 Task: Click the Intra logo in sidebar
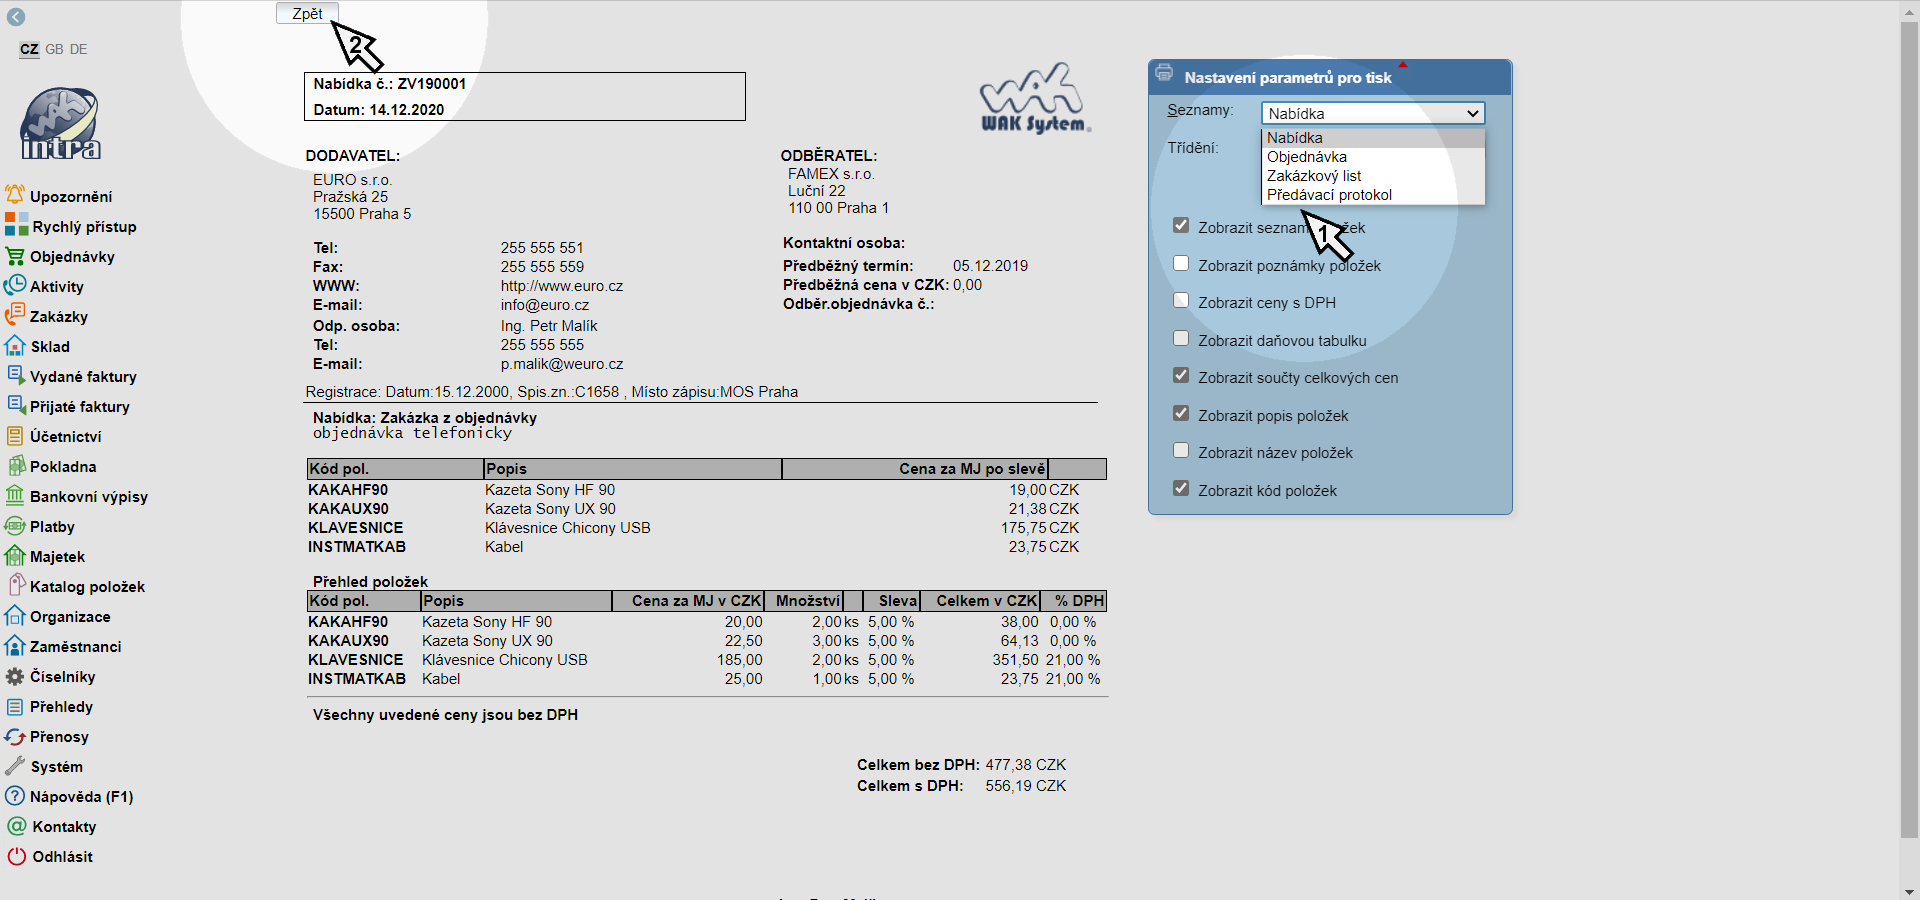tap(60, 123)
